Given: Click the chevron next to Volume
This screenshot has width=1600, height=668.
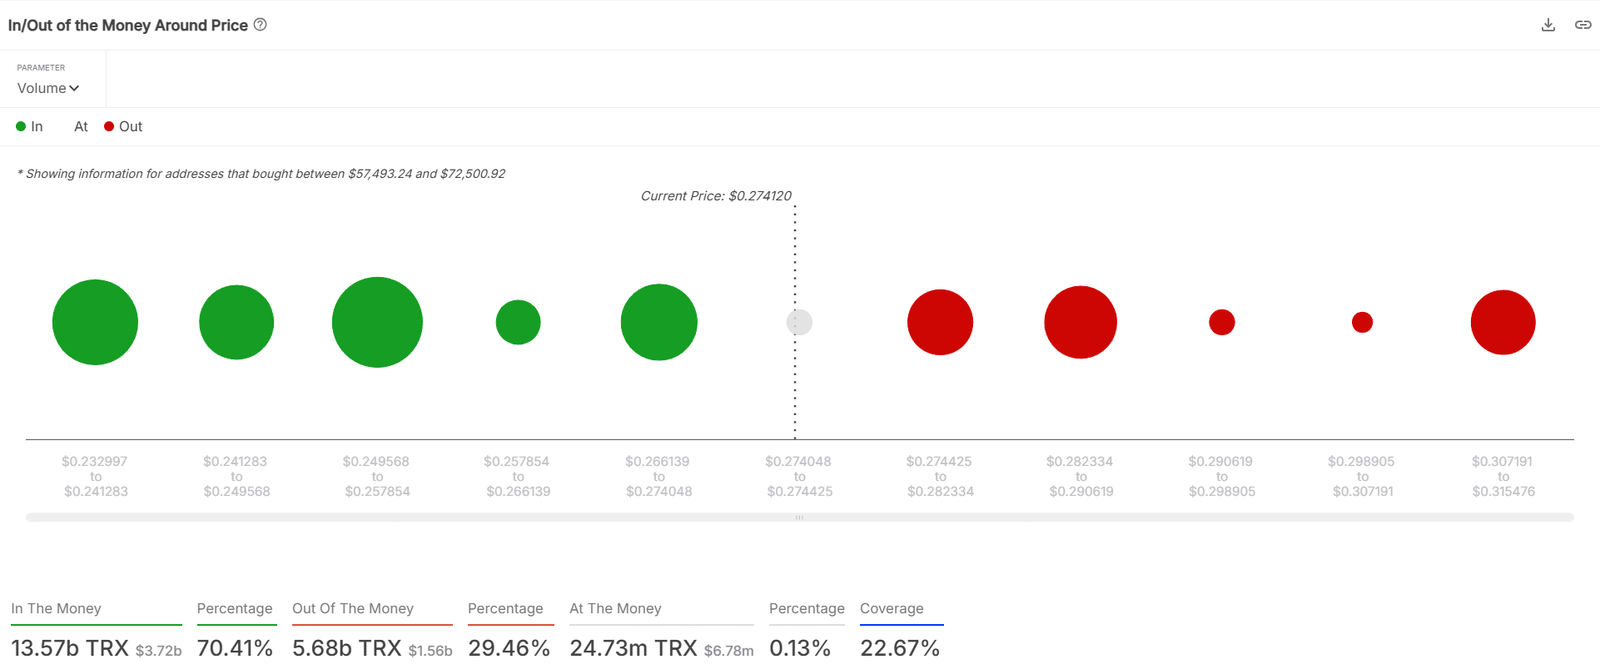Looking at the screenshot, I should pyautogui.click(x=74, y=88).
